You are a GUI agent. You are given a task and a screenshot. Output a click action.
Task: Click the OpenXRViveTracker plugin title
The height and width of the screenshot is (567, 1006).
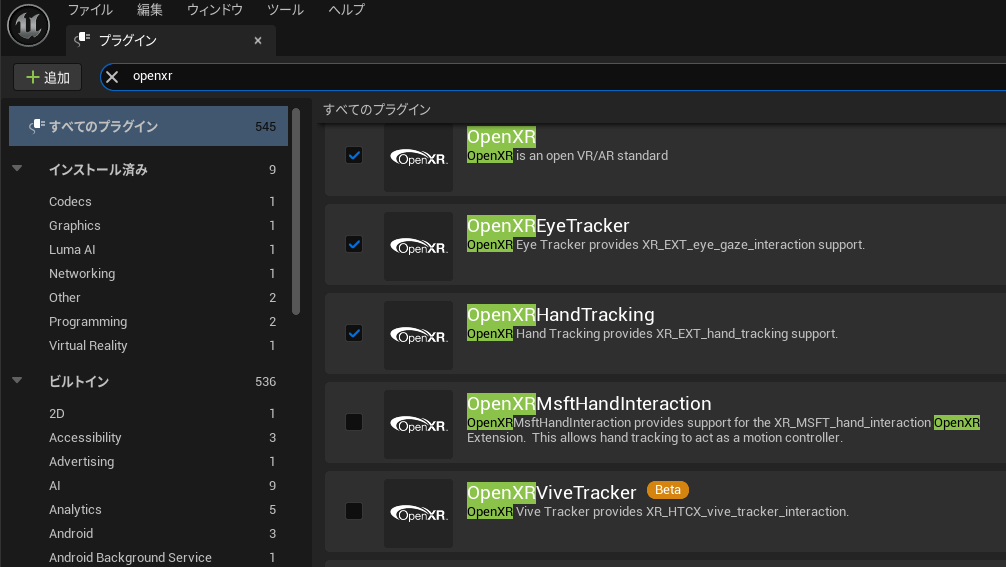(551, 493)
